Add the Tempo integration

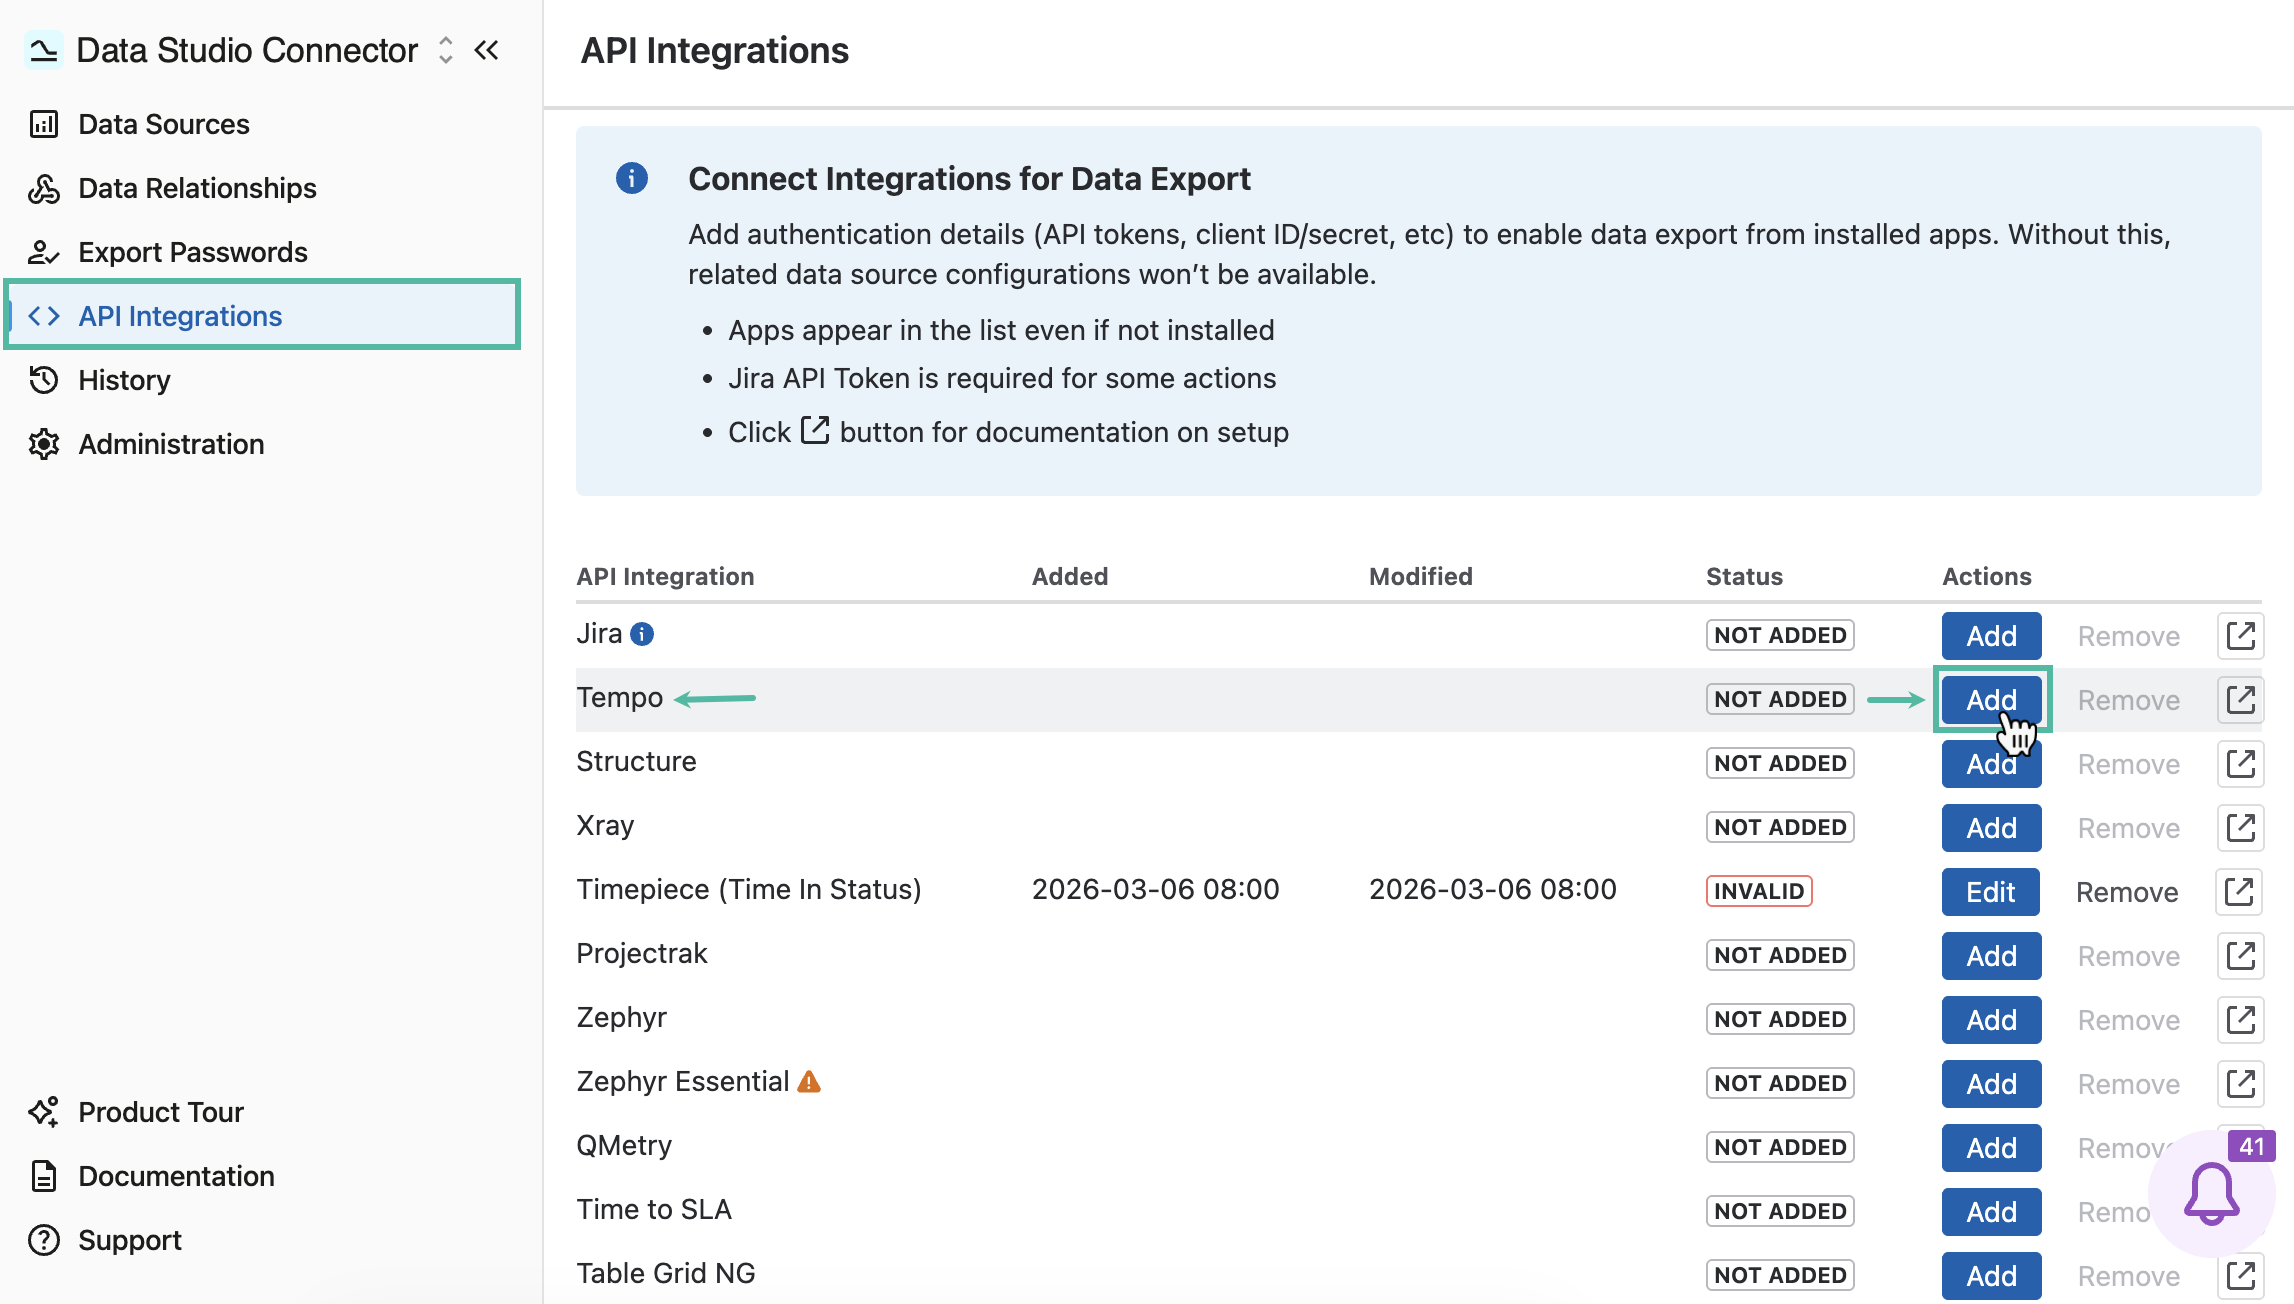(x=1992, y=700)
